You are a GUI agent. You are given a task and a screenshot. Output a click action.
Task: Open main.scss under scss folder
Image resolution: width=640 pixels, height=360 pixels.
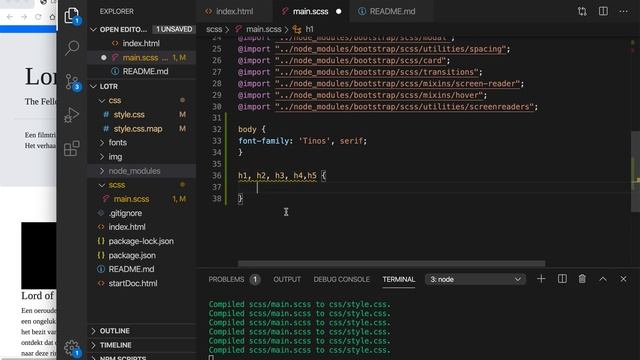click(x=142, y=199)
